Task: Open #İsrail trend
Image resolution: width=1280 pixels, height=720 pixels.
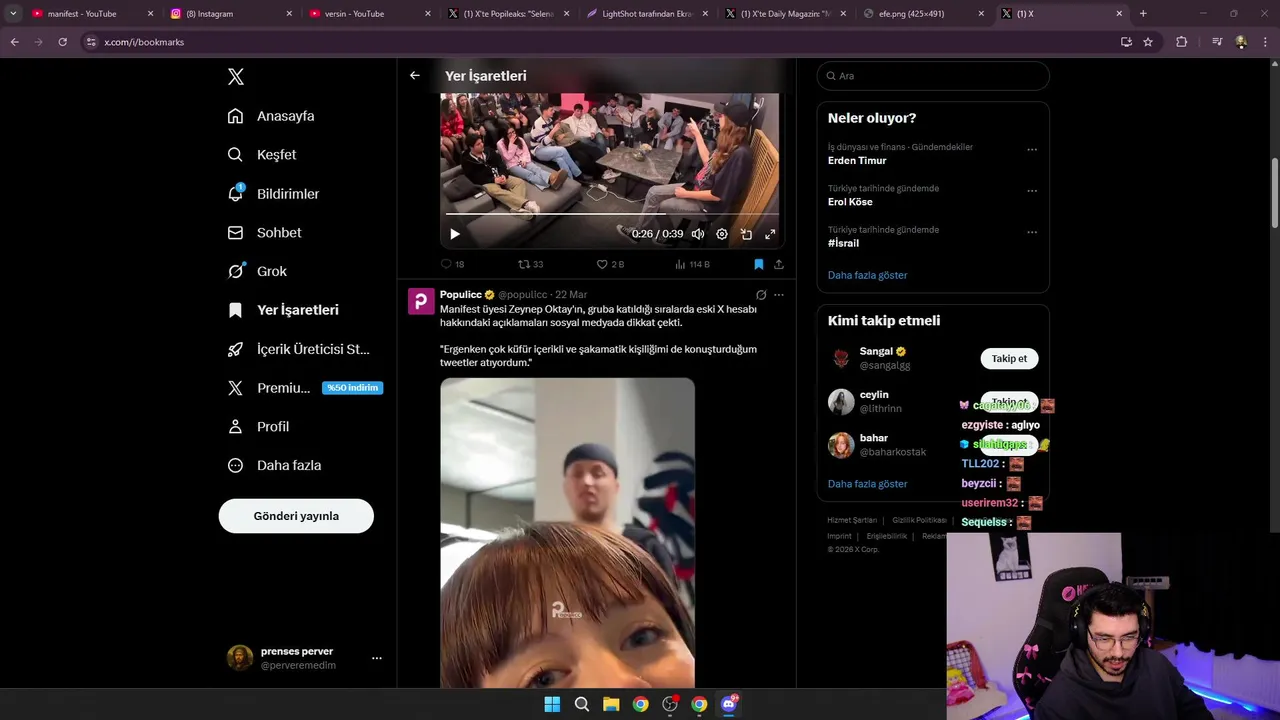Action: click(x=843, y=243)
